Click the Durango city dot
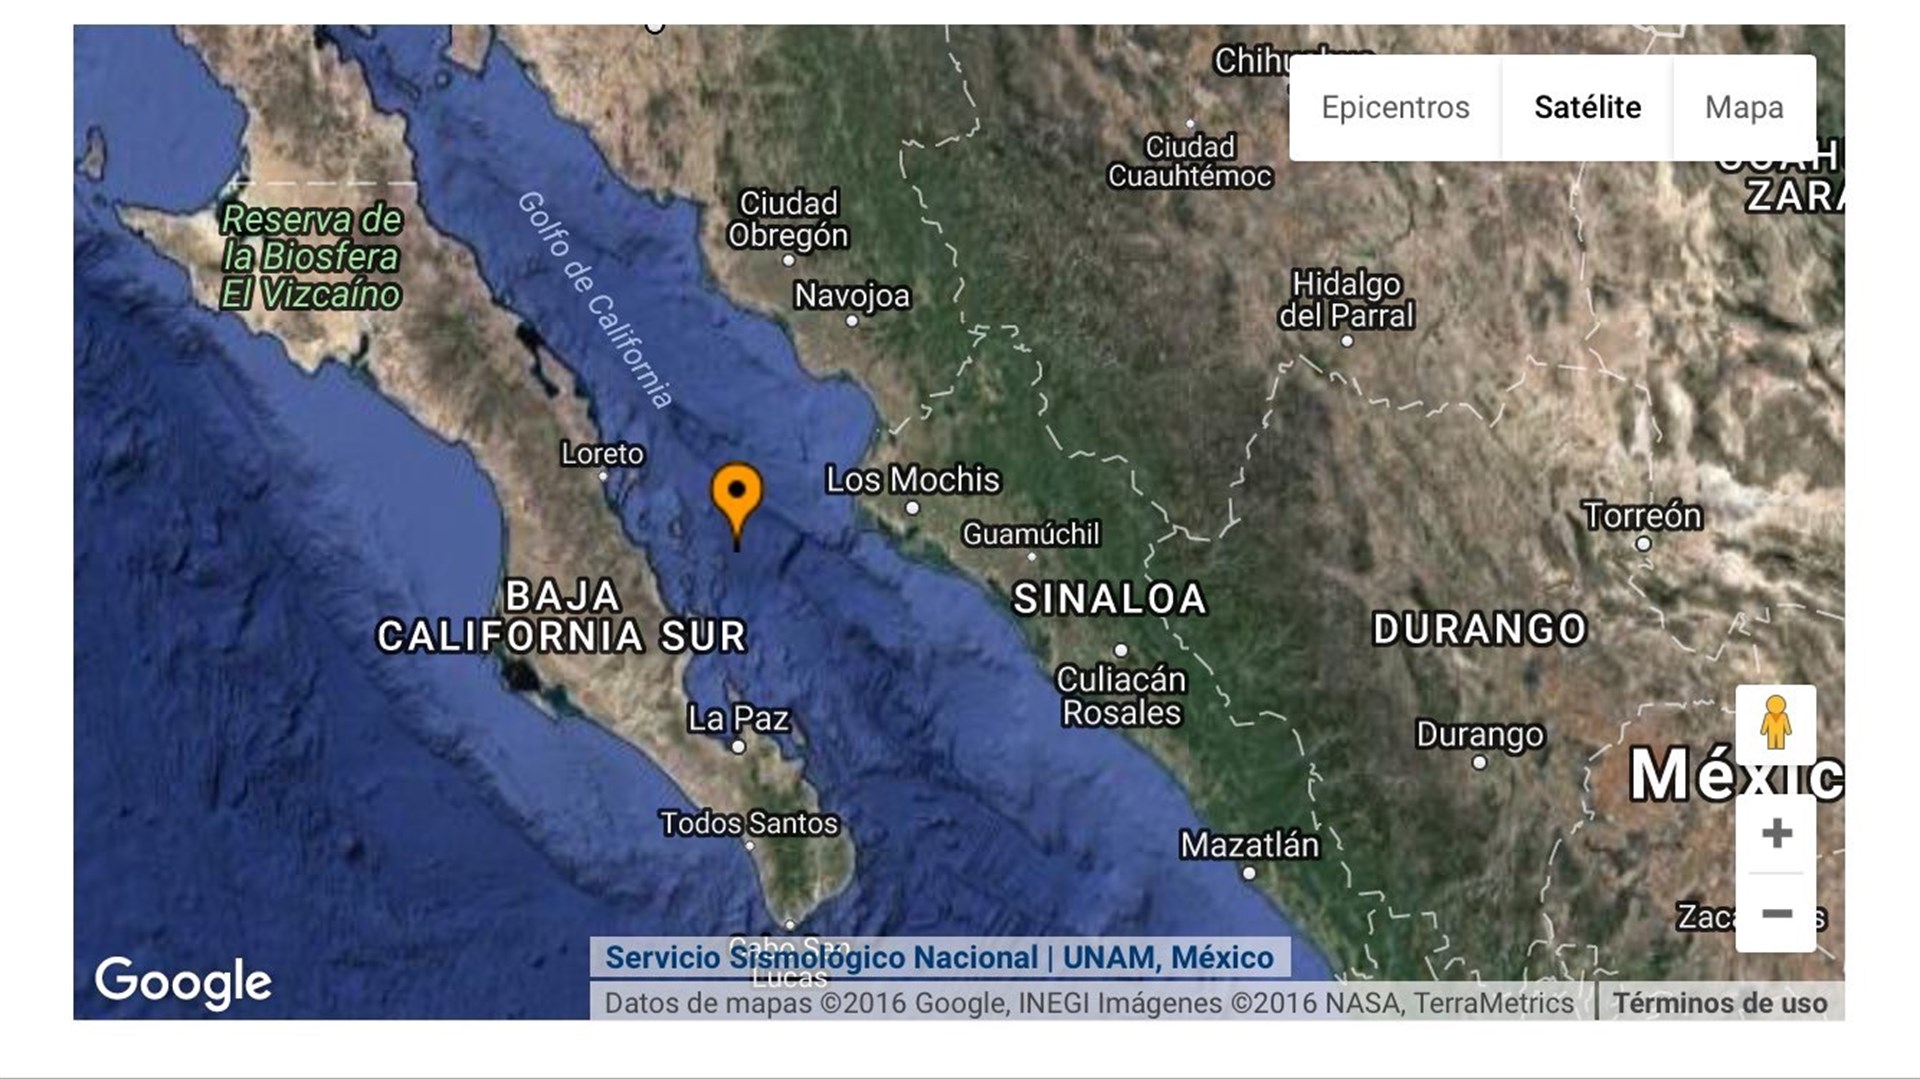This screenshot has height=1079, width=1920. click(1479, 762)
